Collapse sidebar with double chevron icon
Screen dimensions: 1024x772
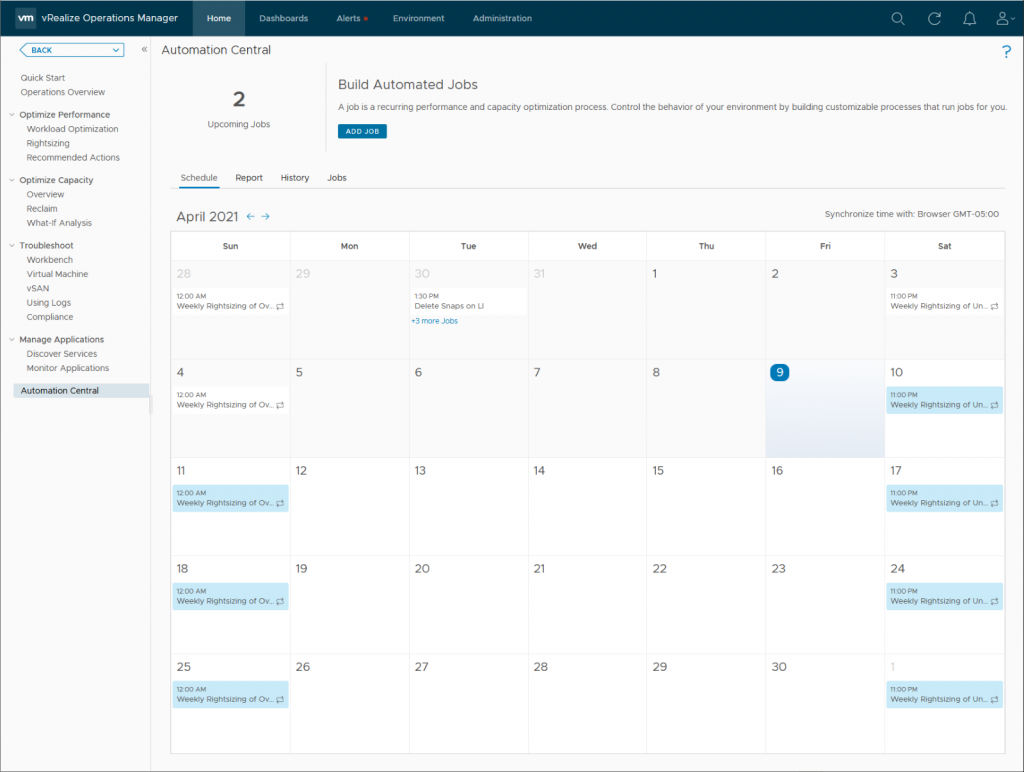click(144, 49)
